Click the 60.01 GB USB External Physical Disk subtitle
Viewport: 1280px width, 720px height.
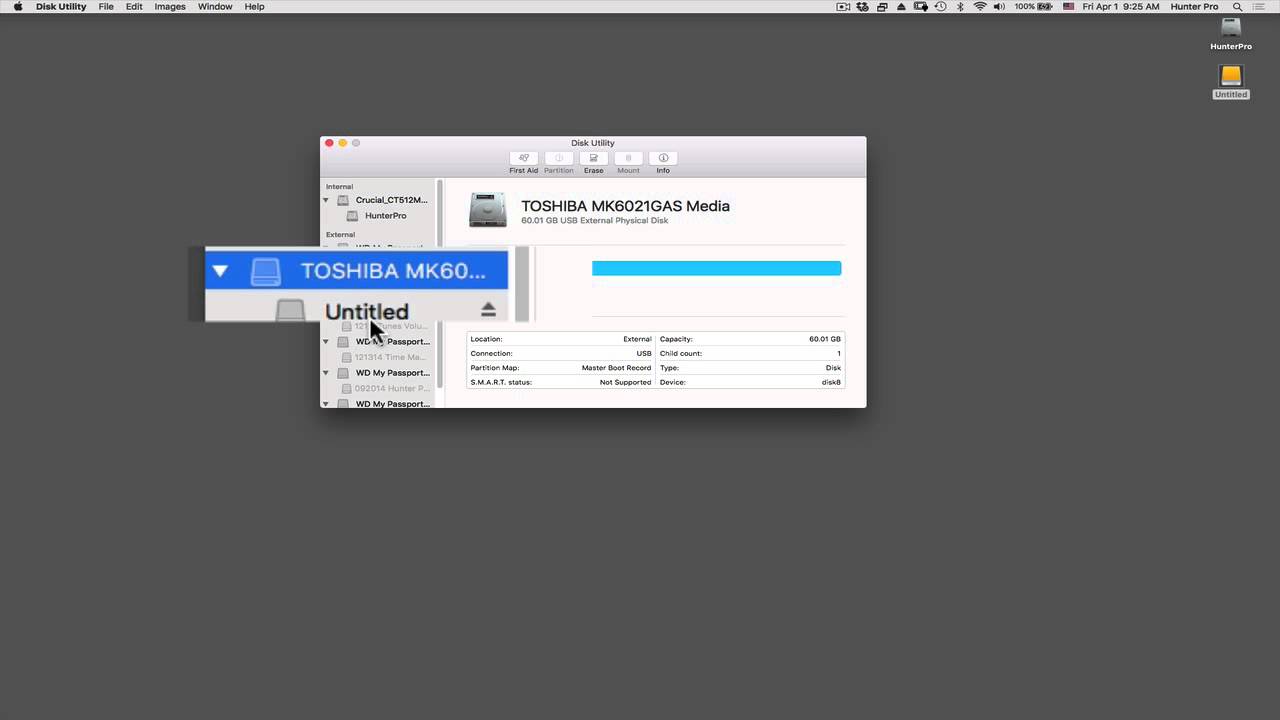click(x=594, y=221)
